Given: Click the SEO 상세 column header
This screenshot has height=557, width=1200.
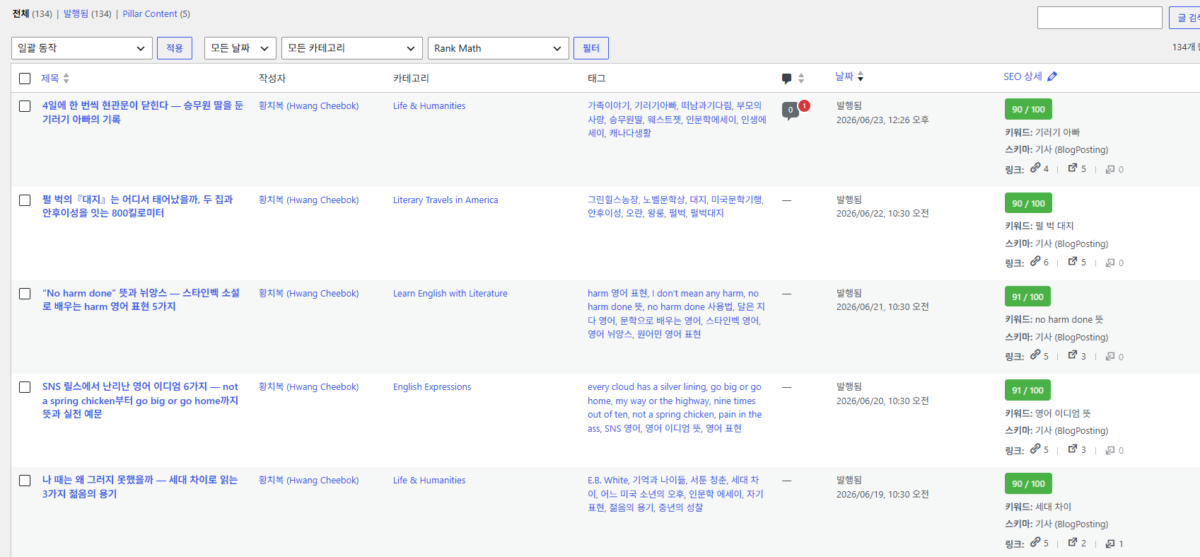Looking at the screenshot, I should coord(1023,76).
